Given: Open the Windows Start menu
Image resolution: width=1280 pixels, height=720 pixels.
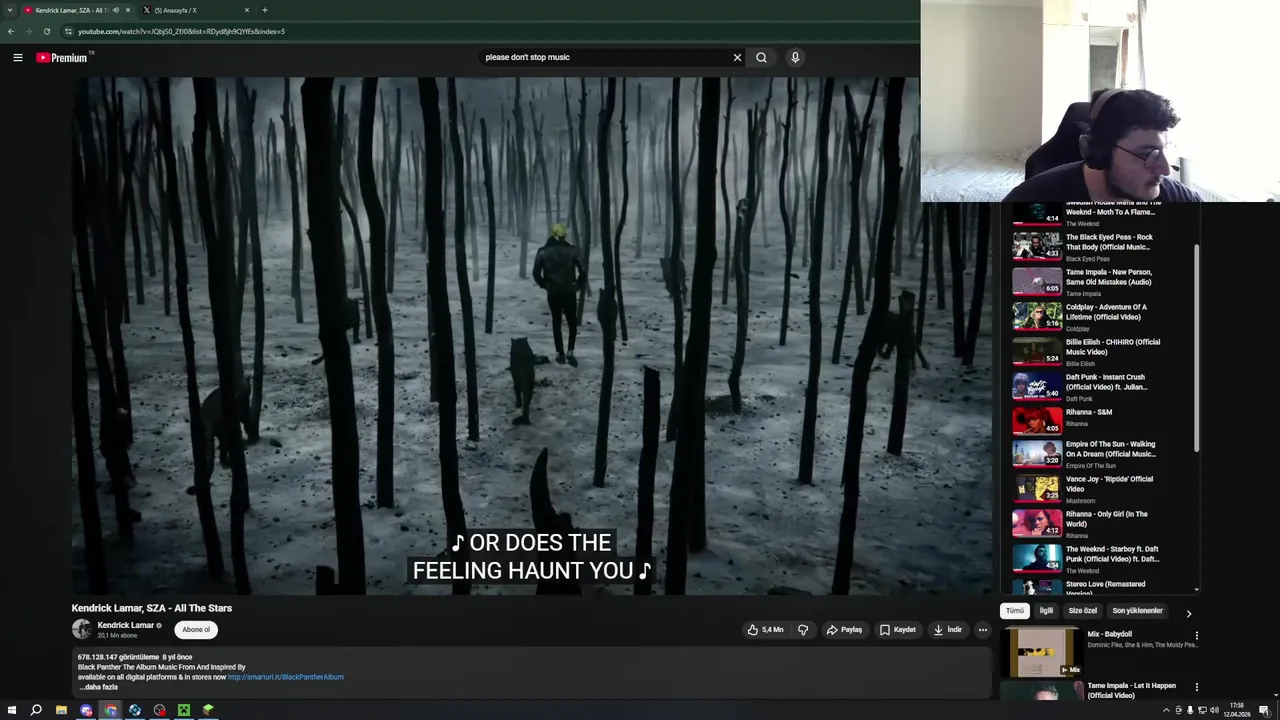Looking at the screenshot, I should (x=12, y=710).
